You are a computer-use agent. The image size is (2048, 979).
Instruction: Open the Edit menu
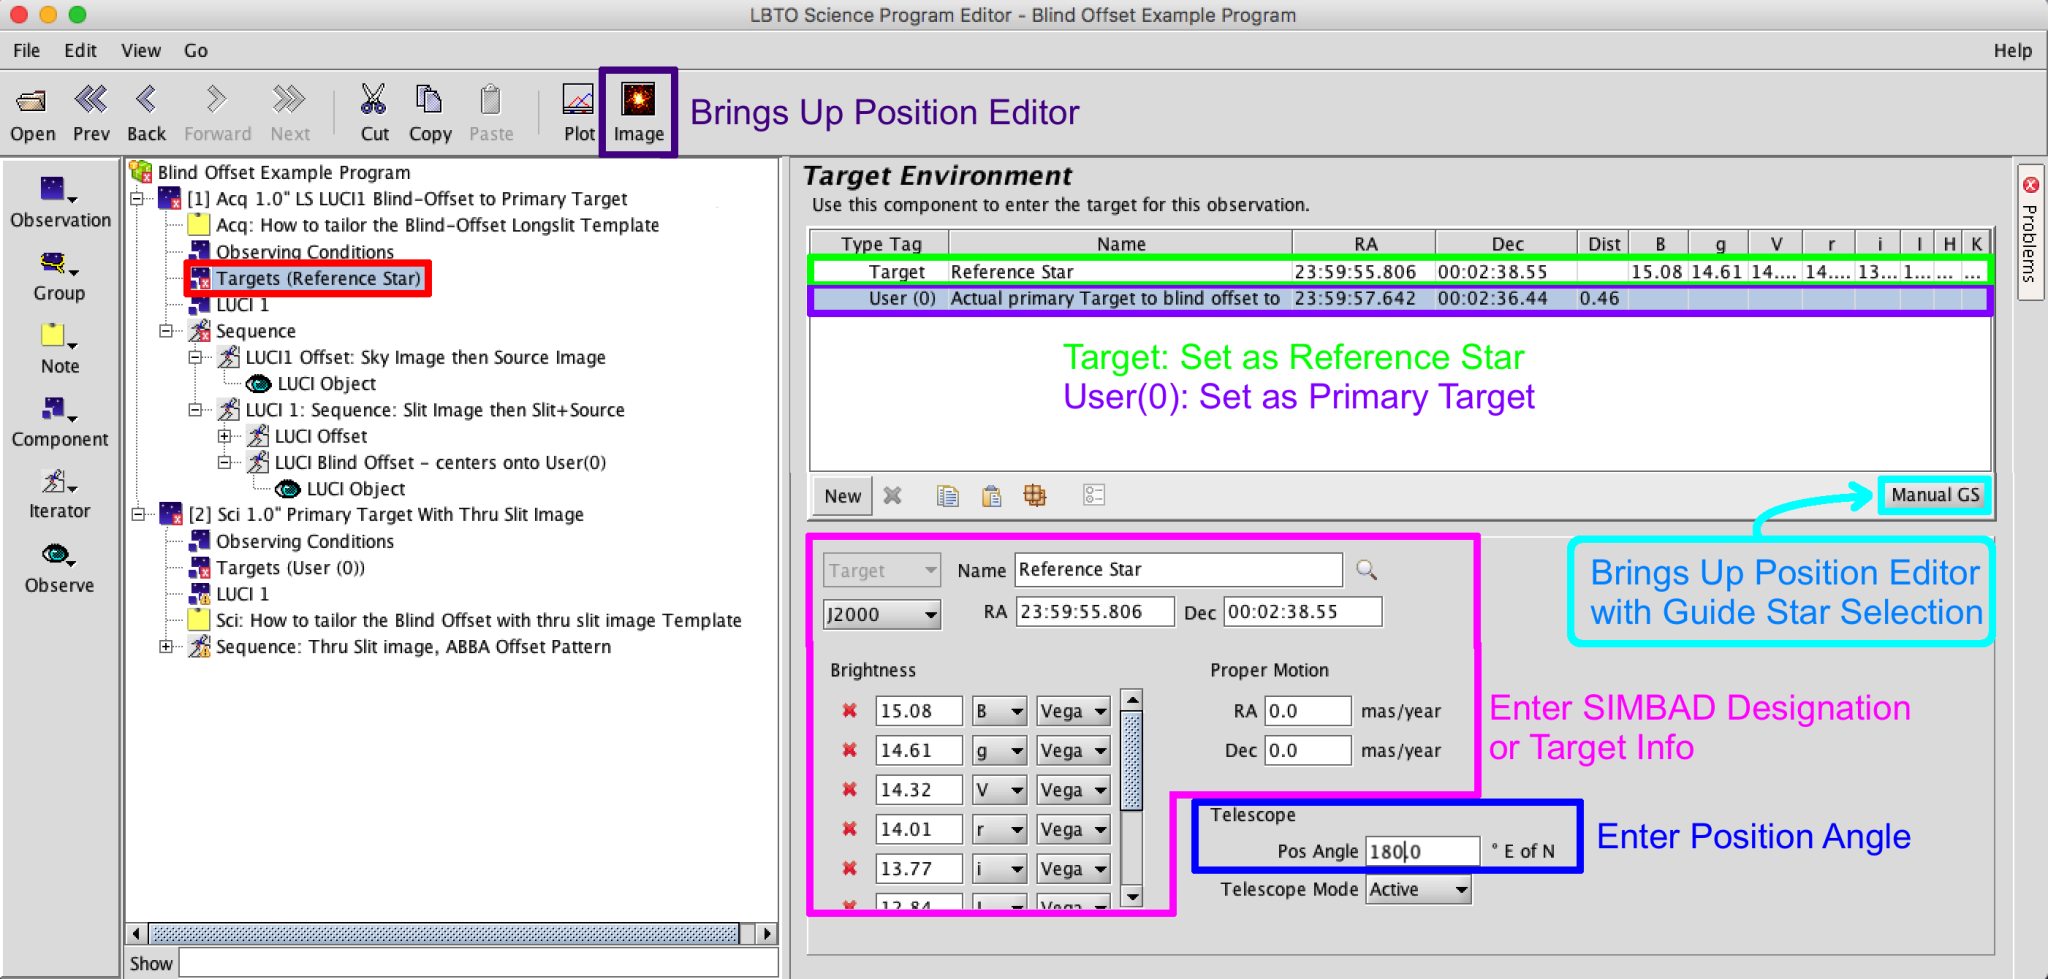(x=80, y=50)
